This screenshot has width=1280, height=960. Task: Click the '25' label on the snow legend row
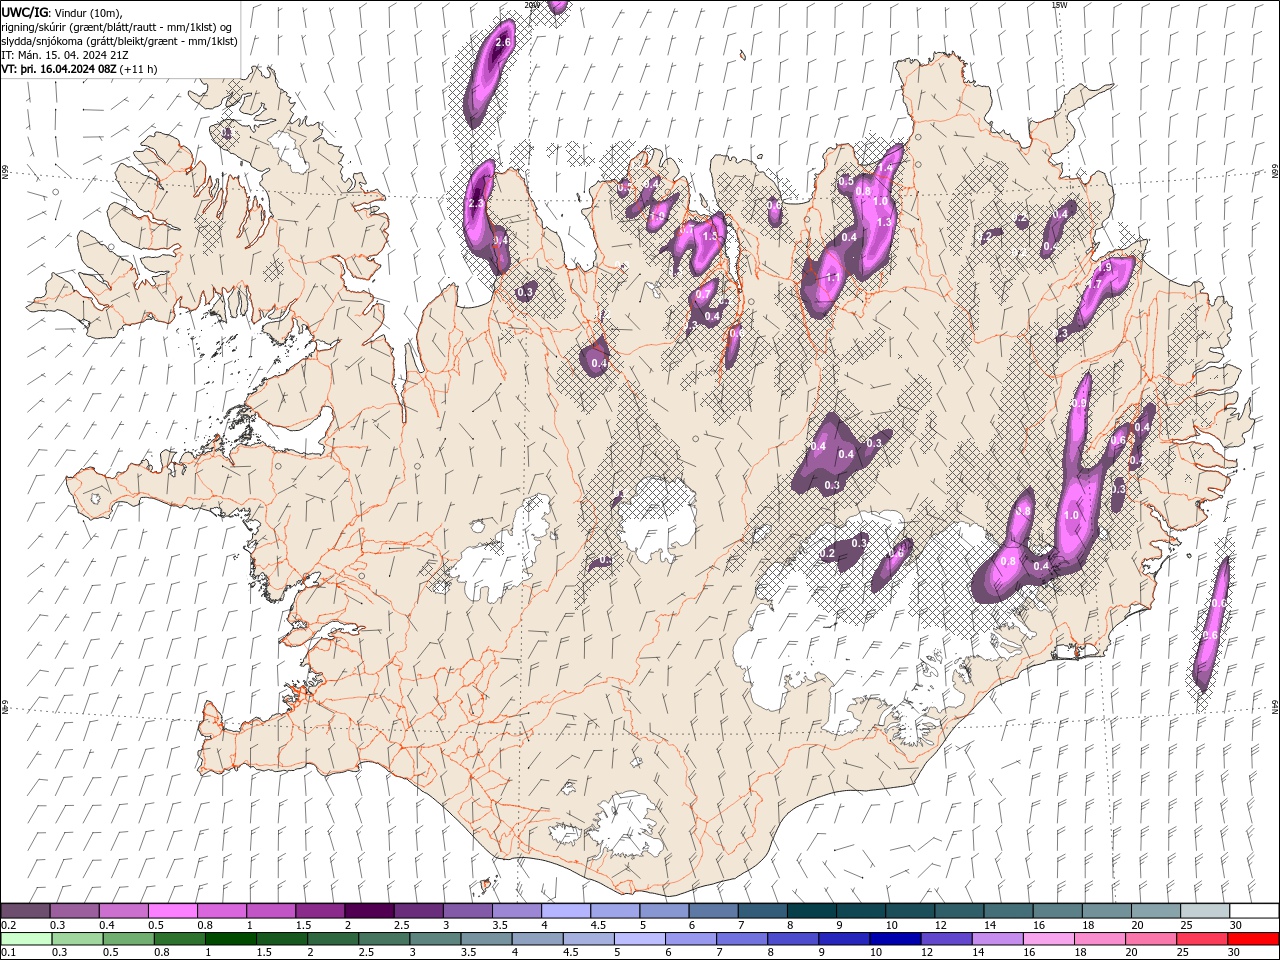pos(1185,925)
